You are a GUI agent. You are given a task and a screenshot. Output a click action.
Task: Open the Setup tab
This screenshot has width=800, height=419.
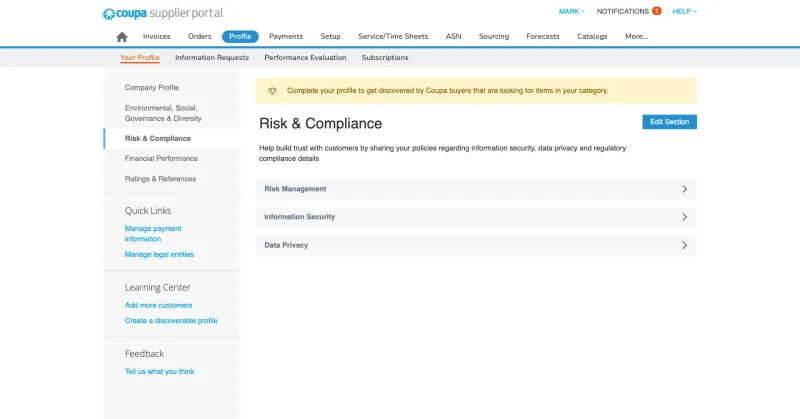[x=330, y=36]
